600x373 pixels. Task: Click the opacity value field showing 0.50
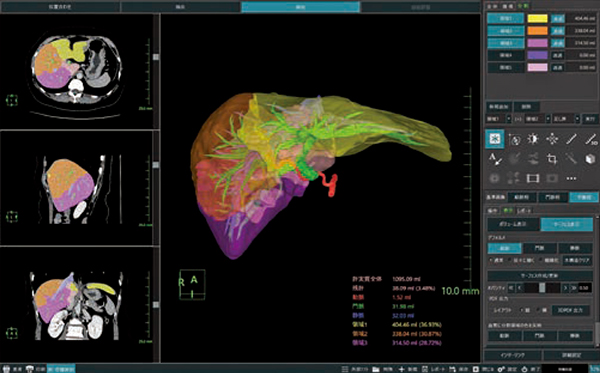click(x=584, y=288)
